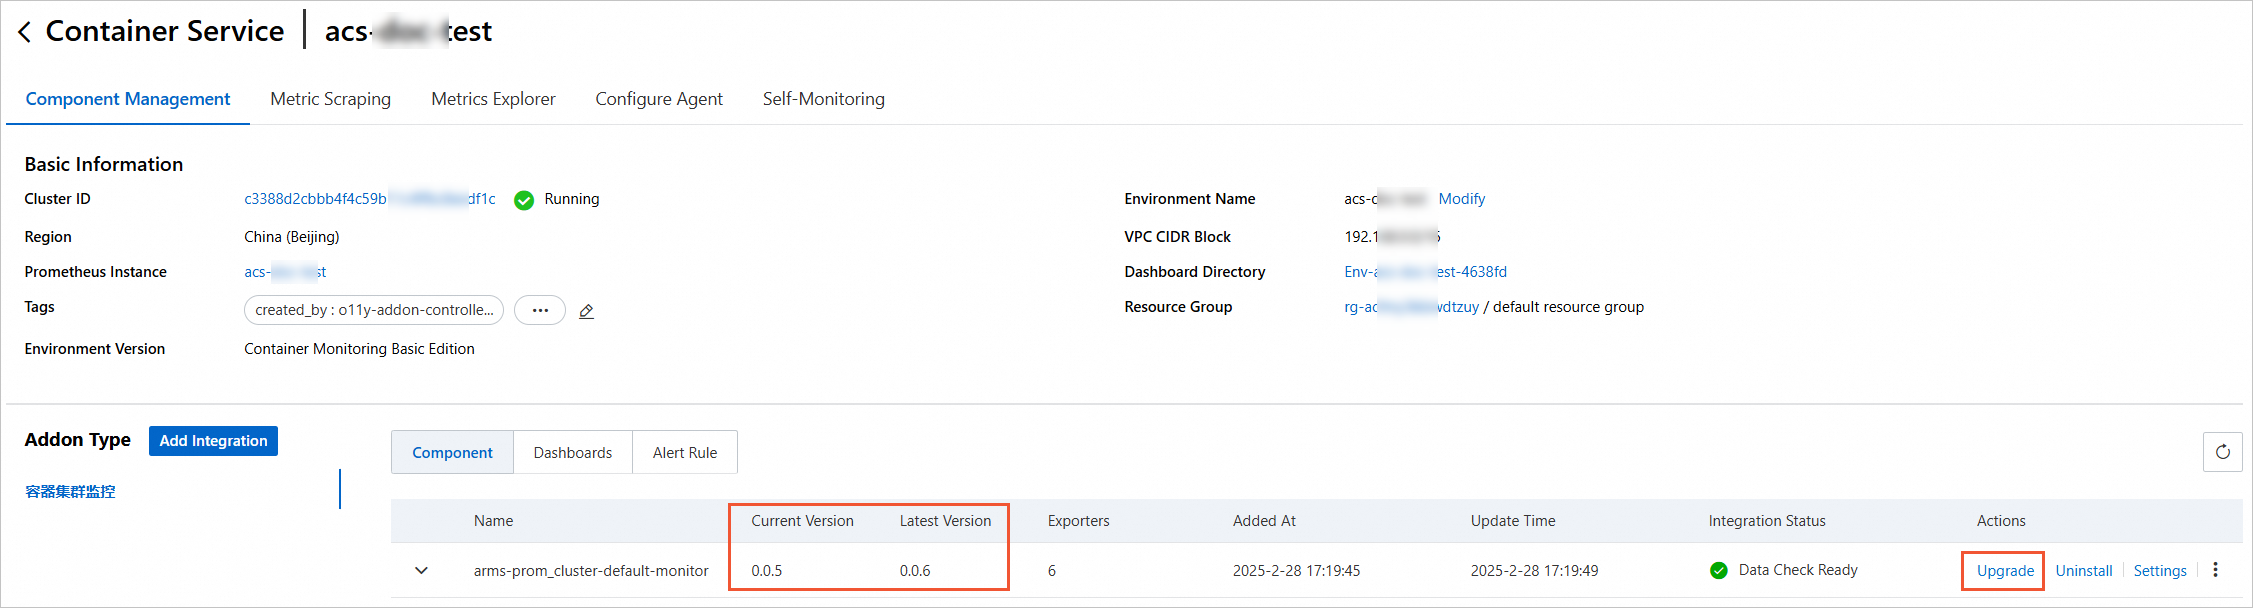Switch to Component Management tab

pyautogui.click(x=128, y=99)
